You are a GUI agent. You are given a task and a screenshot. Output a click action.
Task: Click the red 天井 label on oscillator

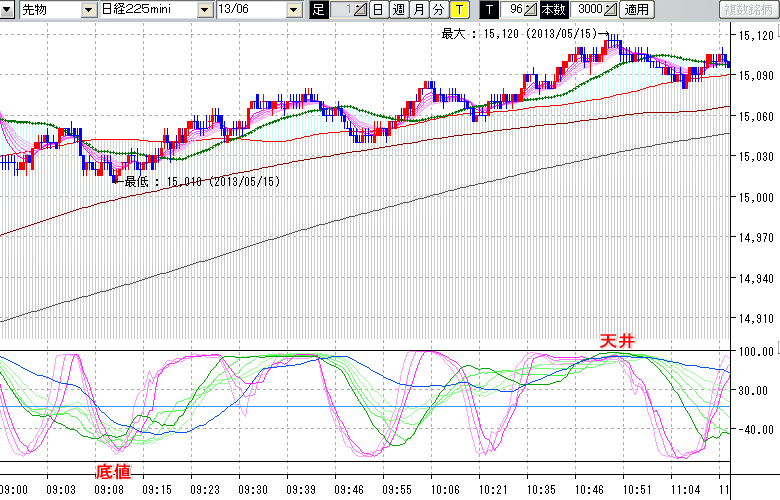point(615,341)
